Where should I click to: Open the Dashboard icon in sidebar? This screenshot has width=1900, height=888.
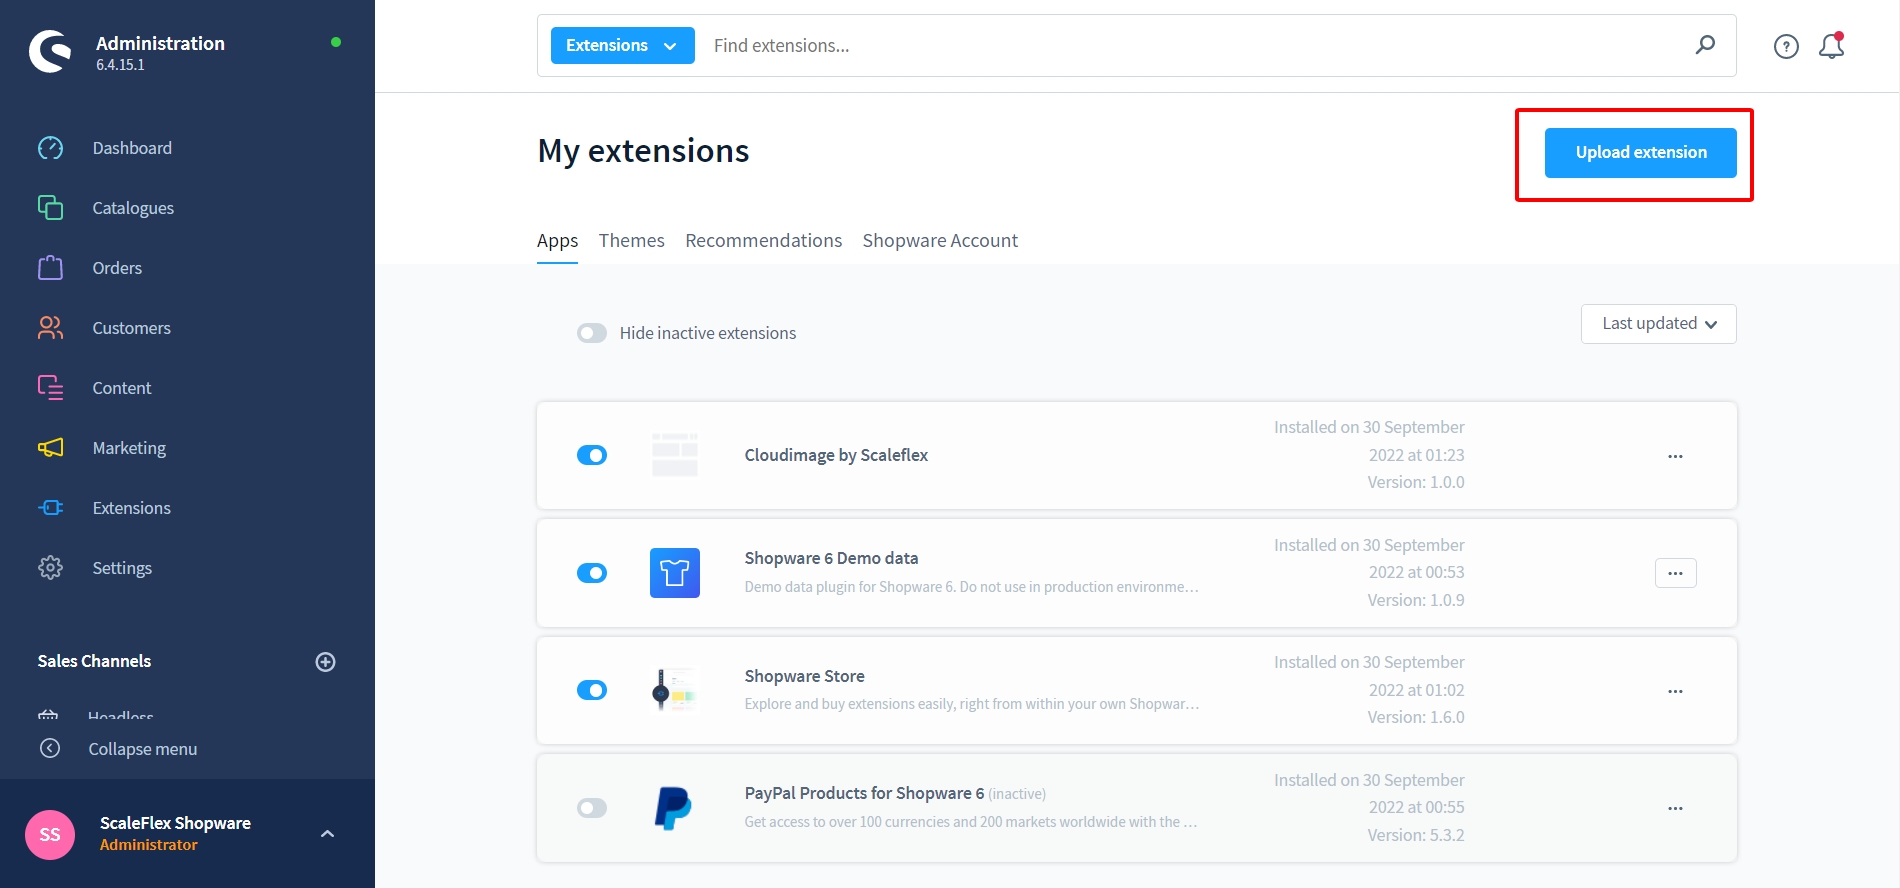50,148
